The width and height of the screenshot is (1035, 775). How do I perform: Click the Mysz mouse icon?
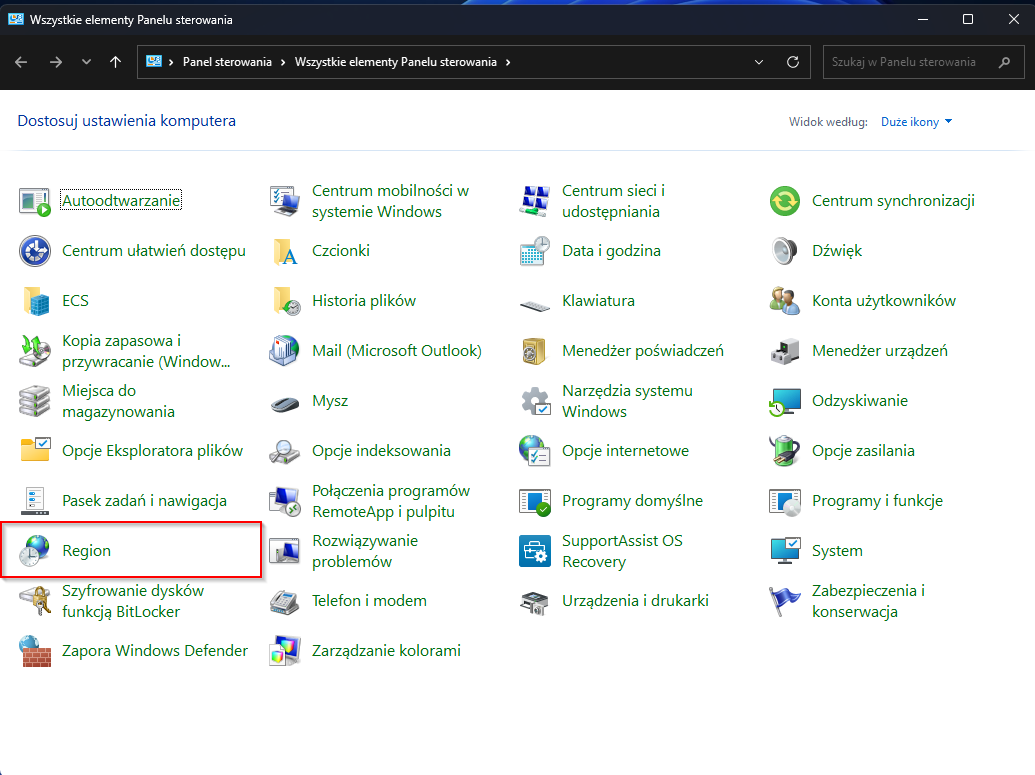pyautogui.click(x=285, y=401)
